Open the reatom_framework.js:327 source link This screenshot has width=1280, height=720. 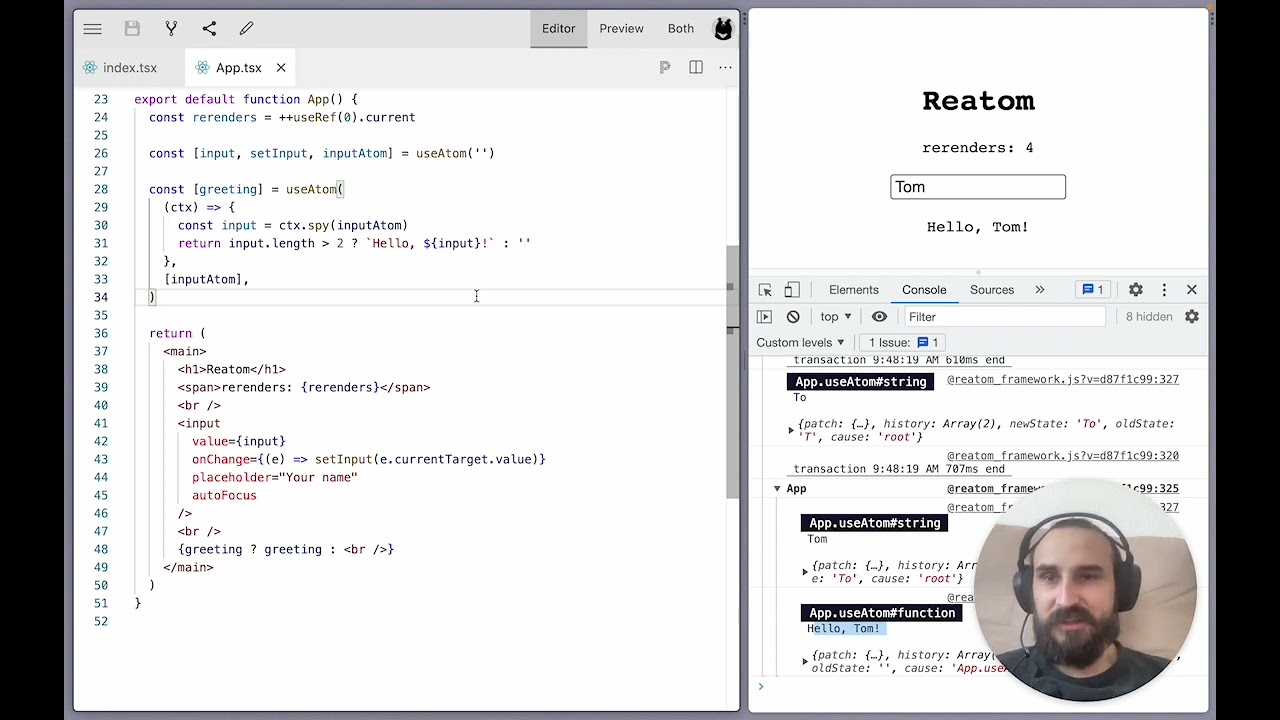point(1063,380)
